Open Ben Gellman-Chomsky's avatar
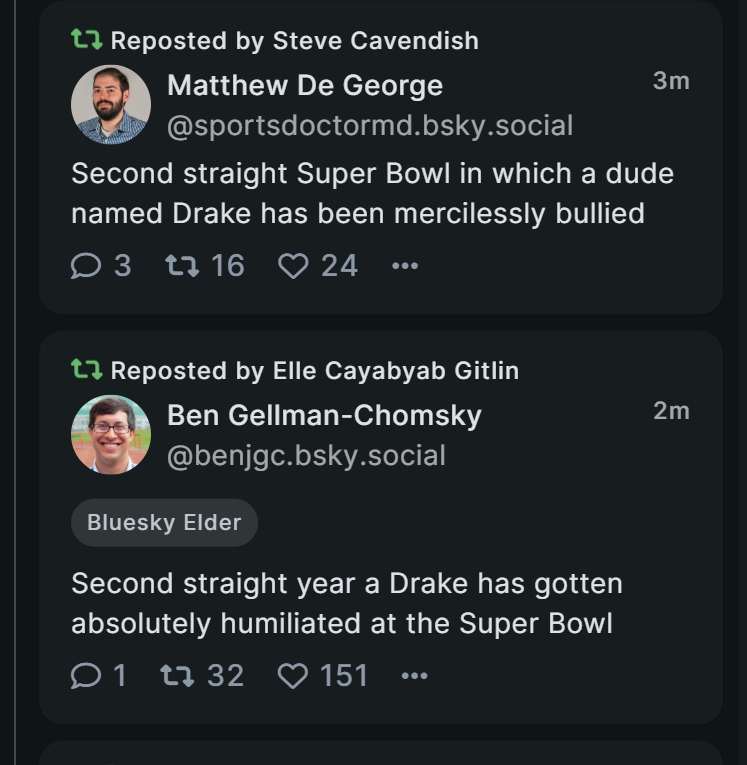Screen dimensions: 747x765 click(111, 435)
